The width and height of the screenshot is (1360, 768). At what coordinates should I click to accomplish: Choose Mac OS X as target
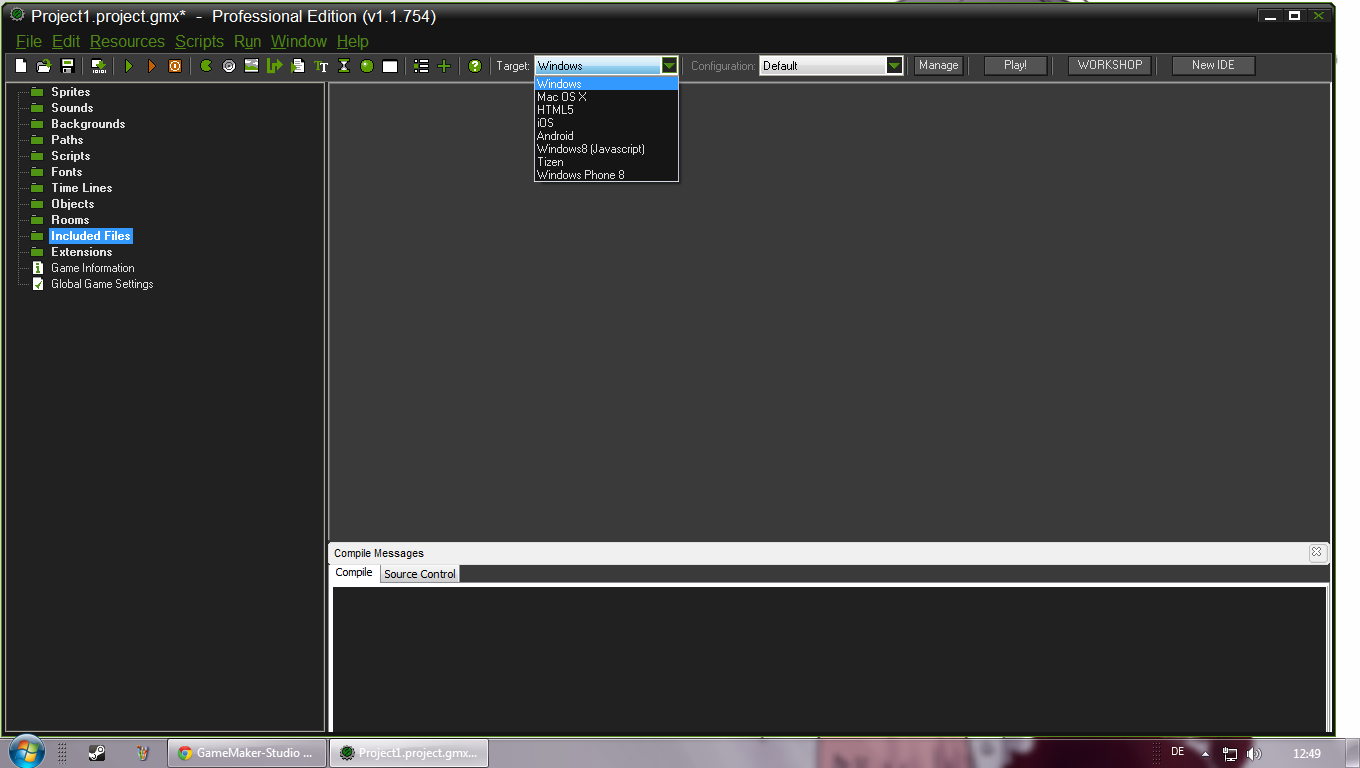(x=606, y=97)
